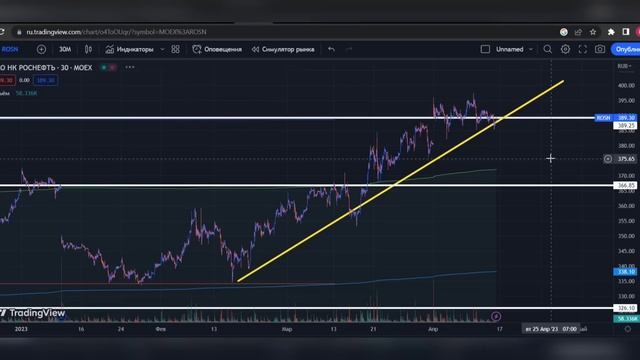Toggle the green market status dot in legend

coord(104,67)
